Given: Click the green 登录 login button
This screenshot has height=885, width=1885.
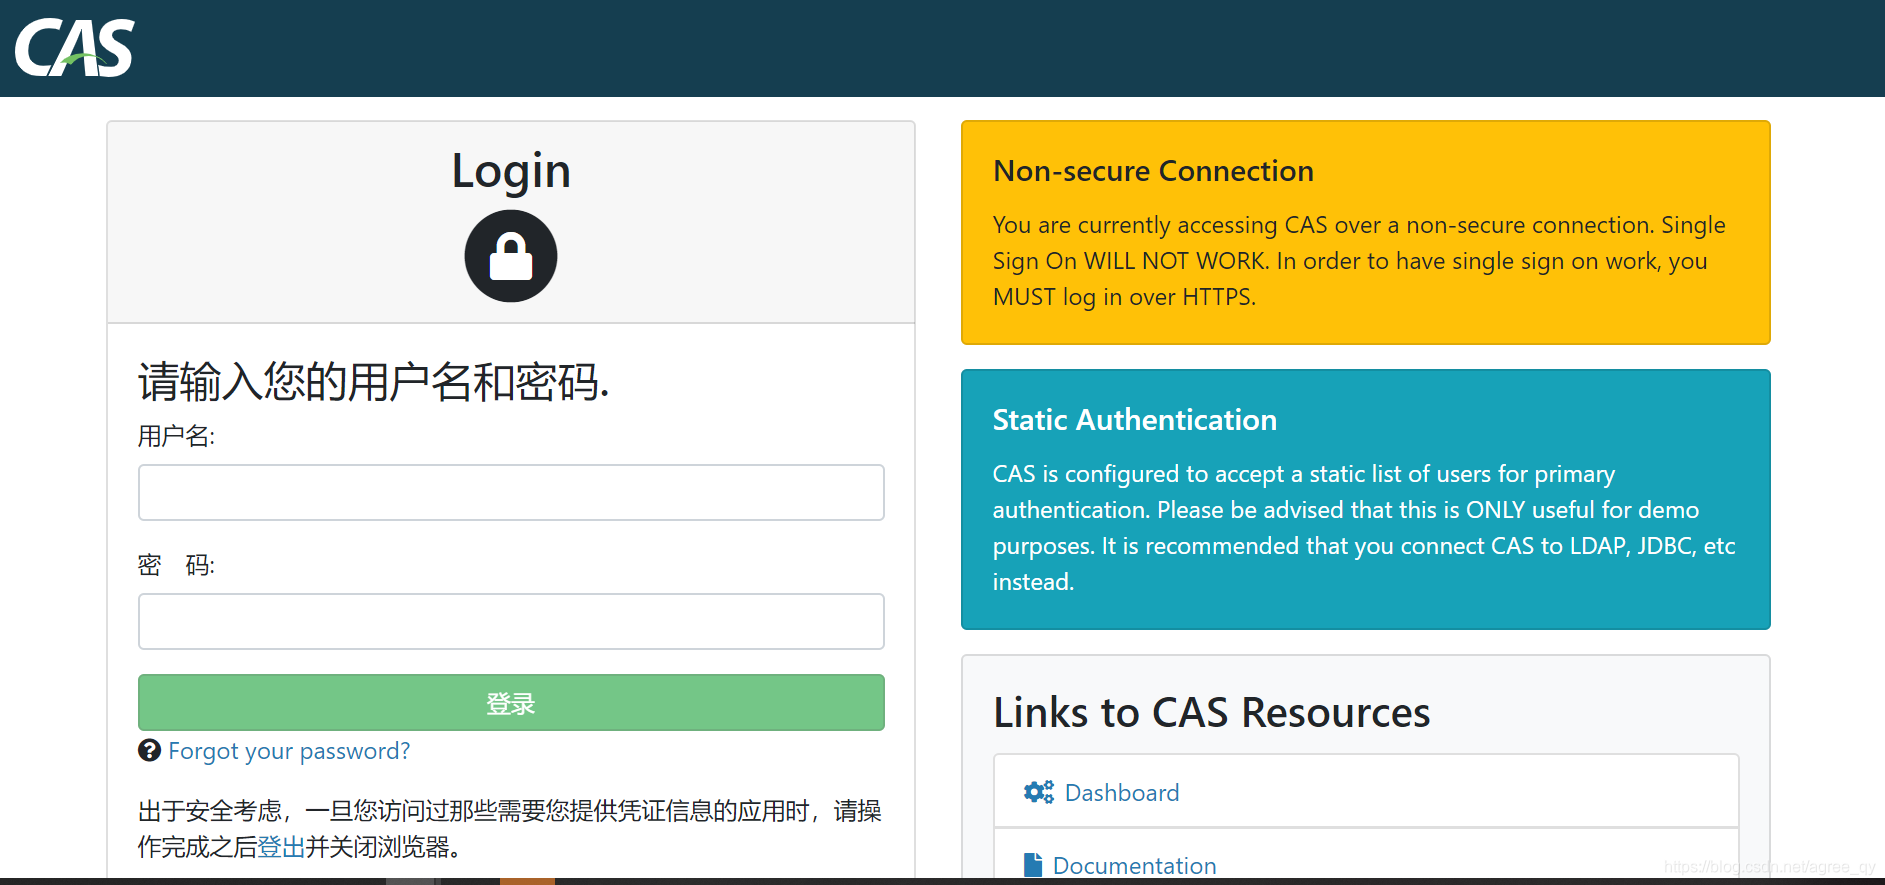Looking at the screenshot, I should pyautogui.click(x=511, y=702).
